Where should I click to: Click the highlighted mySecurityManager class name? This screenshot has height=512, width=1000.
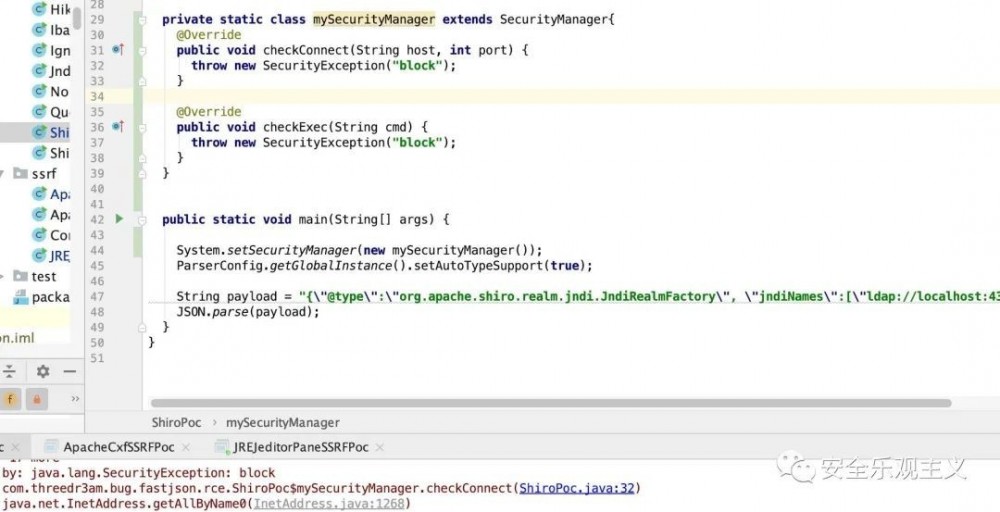(x=374, y=20)
